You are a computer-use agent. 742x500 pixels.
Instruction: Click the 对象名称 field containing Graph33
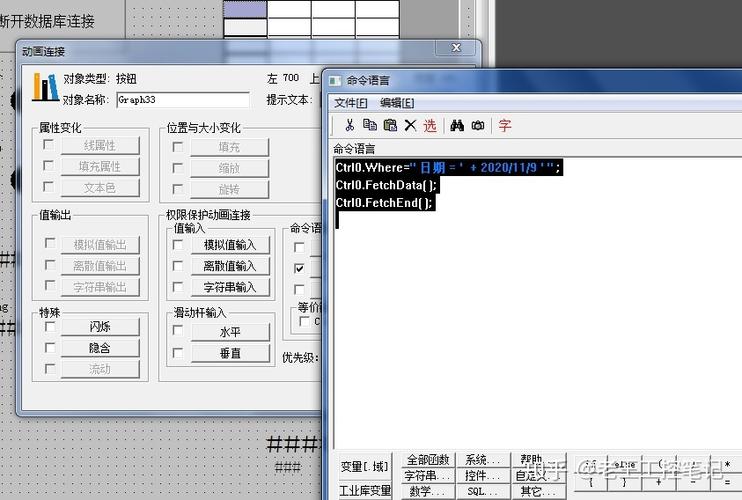(183, 100)
